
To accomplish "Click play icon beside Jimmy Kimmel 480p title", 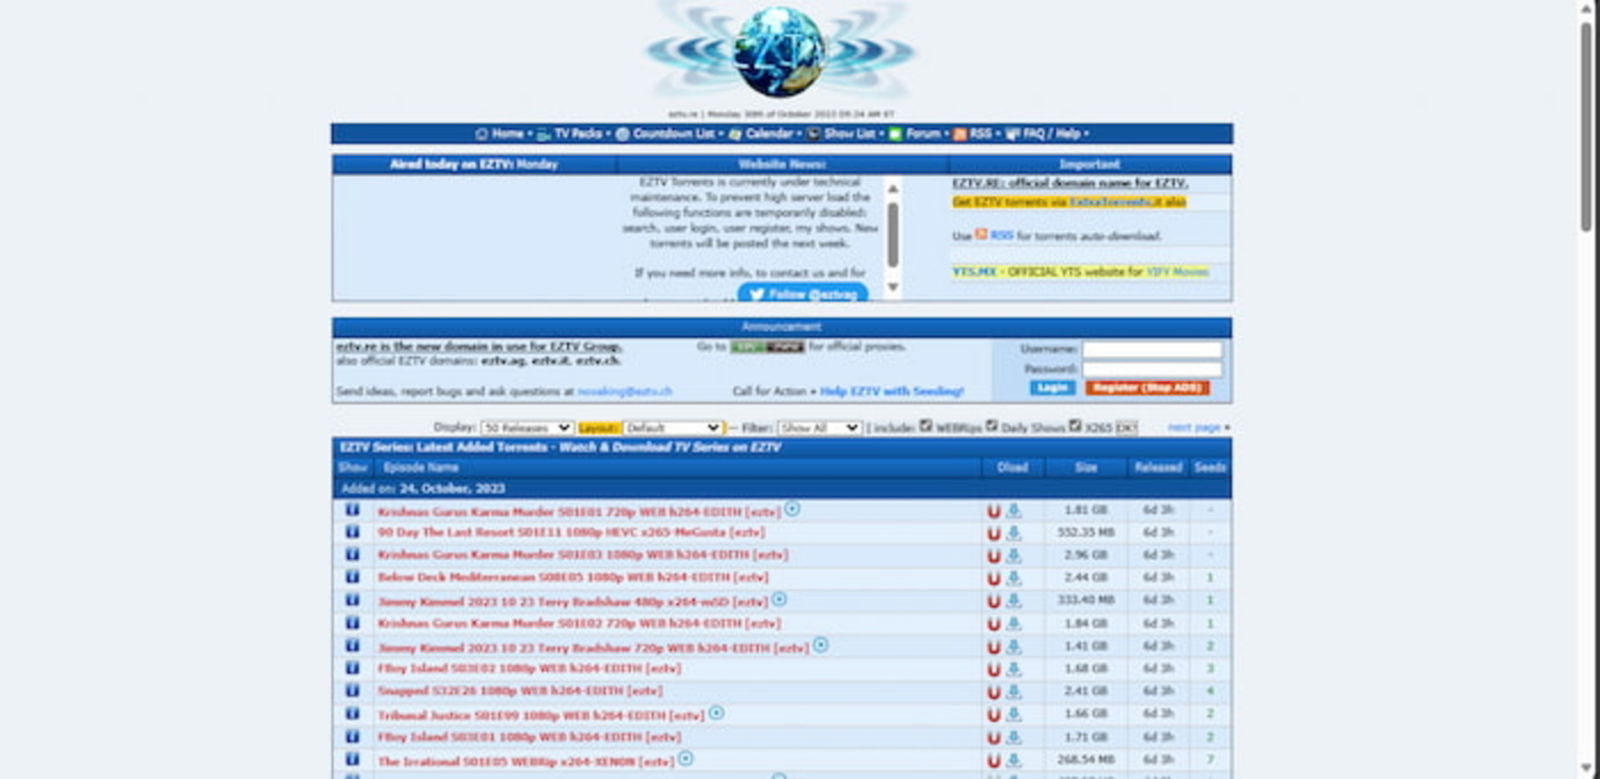I will tap(779, 599).
